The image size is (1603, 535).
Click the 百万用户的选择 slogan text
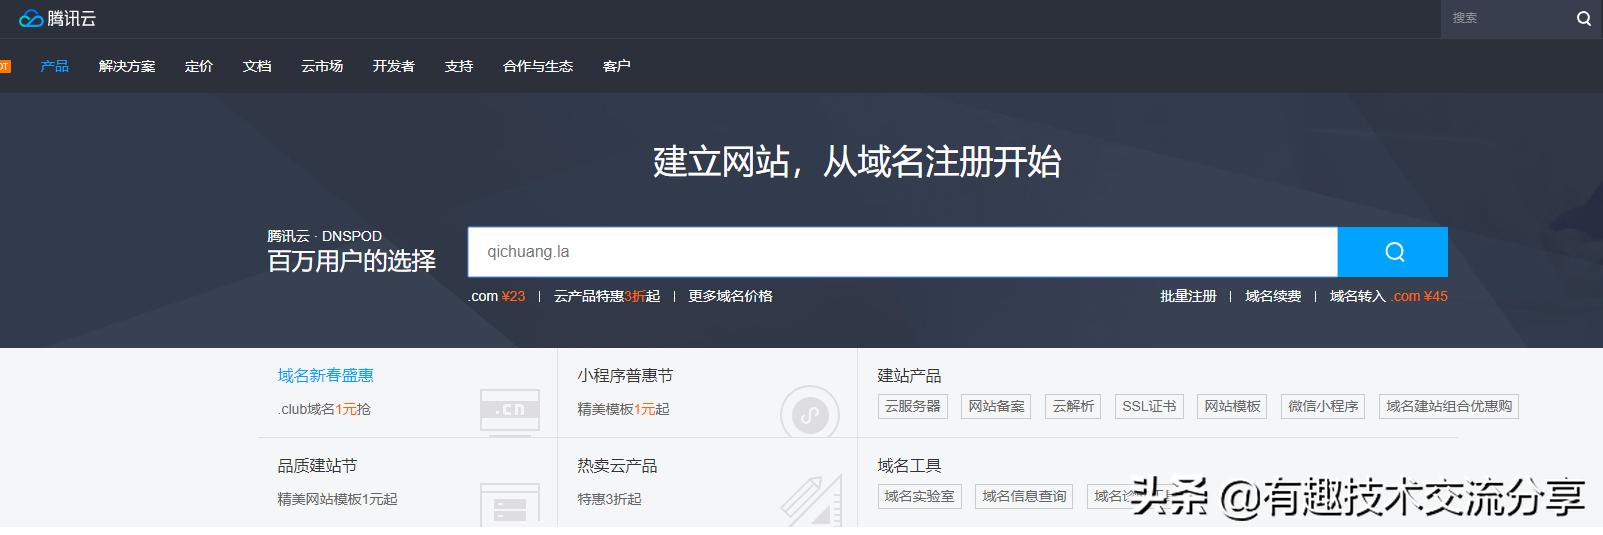point(351,261)
